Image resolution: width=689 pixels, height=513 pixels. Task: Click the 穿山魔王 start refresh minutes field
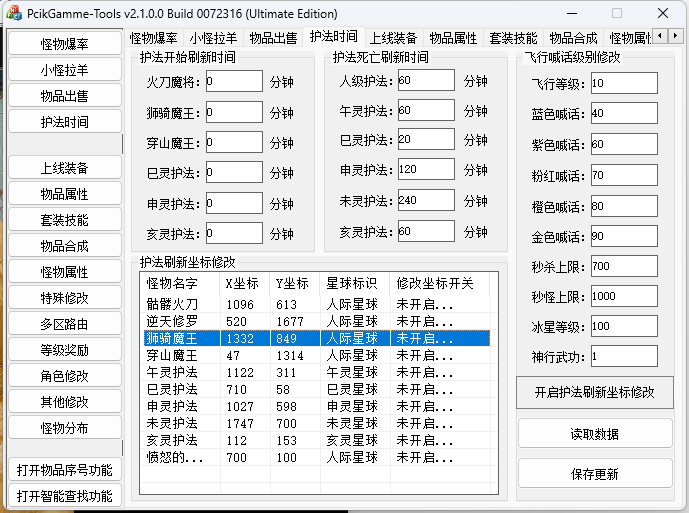(234, 142)
